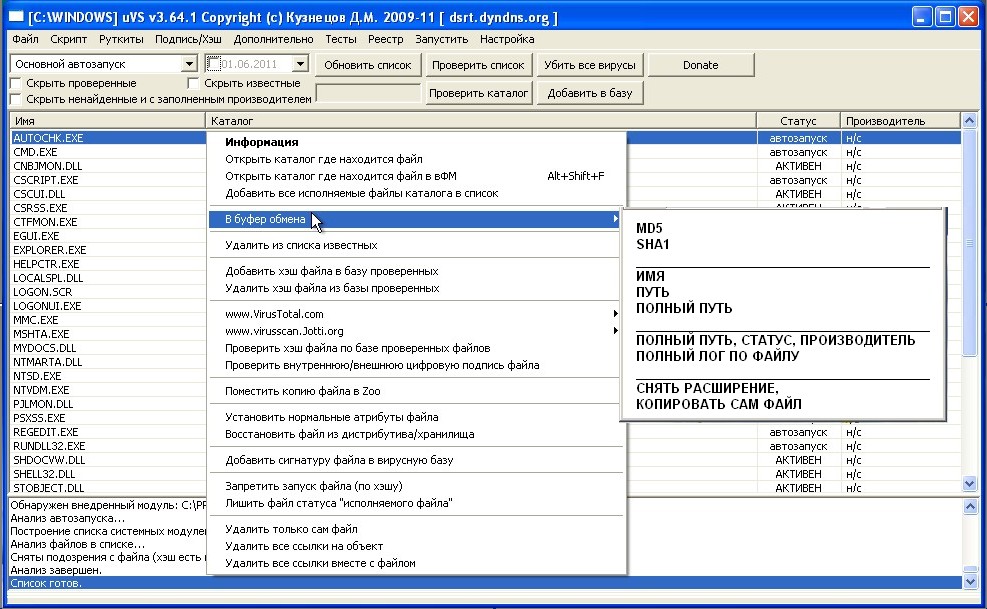Select 'ПОЛНЫЙ ПУТЬ' in the clipboard submenu
987x609 pixels.
click(x=684, y=308)
